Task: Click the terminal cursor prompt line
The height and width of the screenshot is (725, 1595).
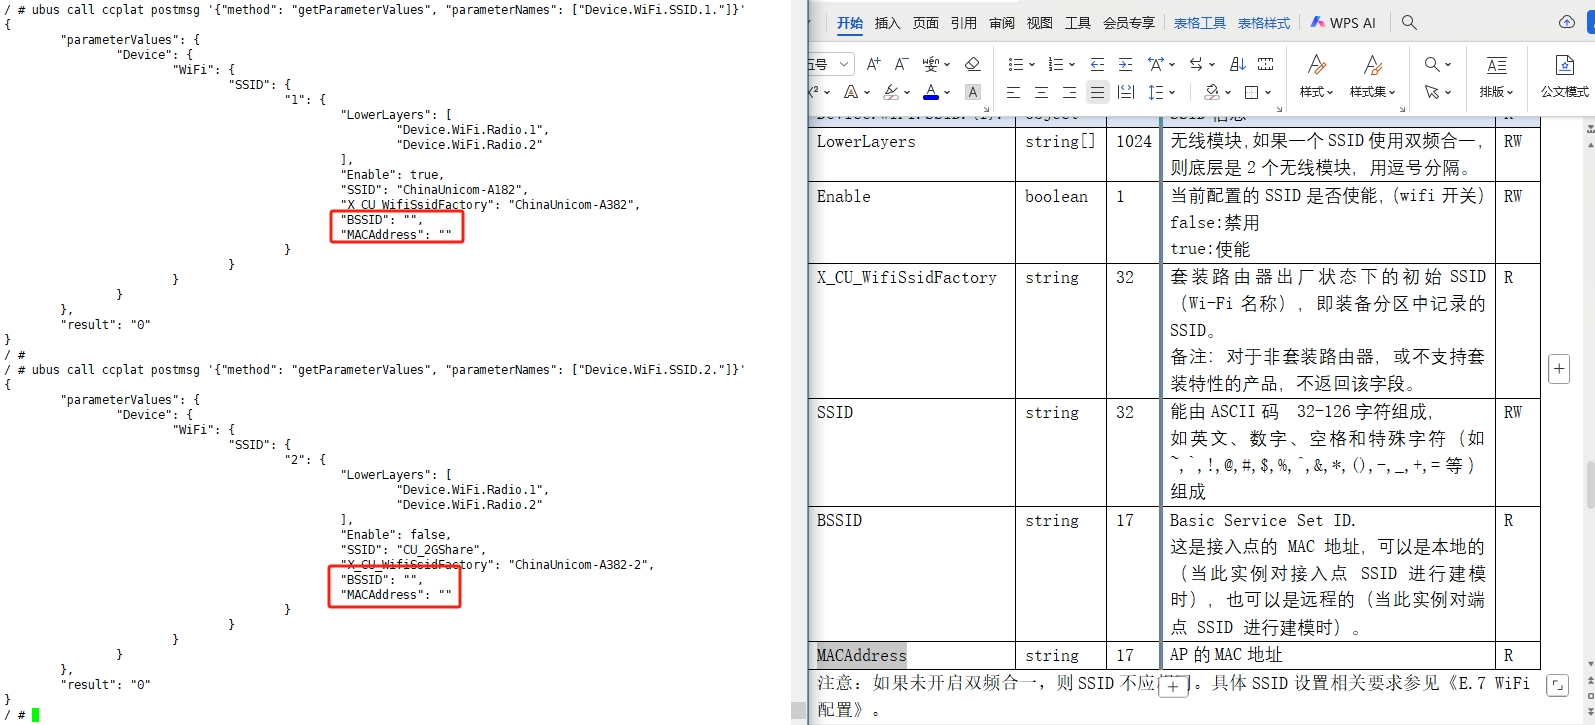Action: [22, 714]
